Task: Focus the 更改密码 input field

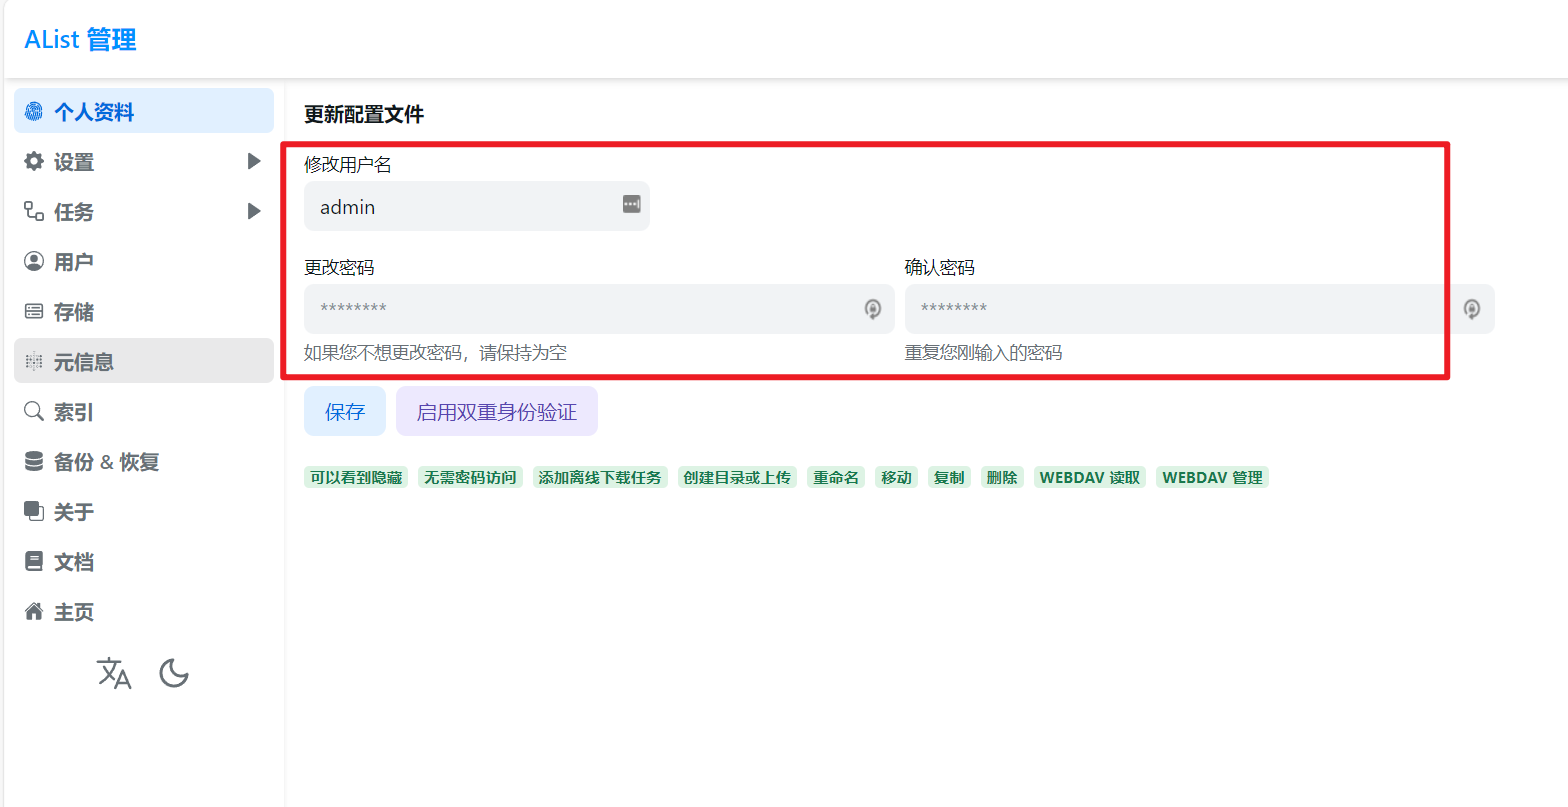Action: pyautogui.click(x=599, y=309)
